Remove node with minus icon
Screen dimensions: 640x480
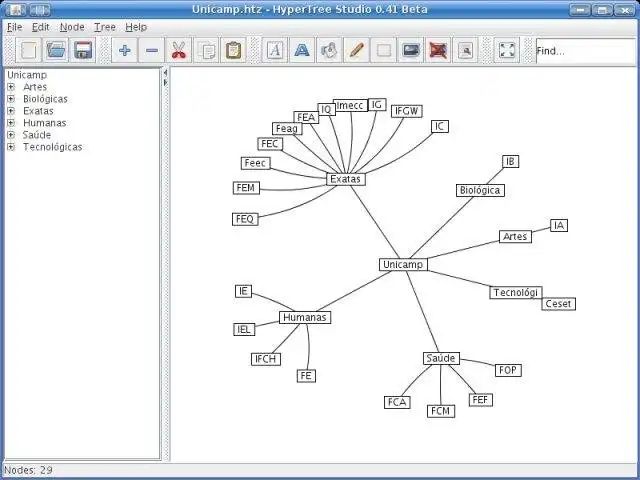pyautogui.click(x=151, y=51)
